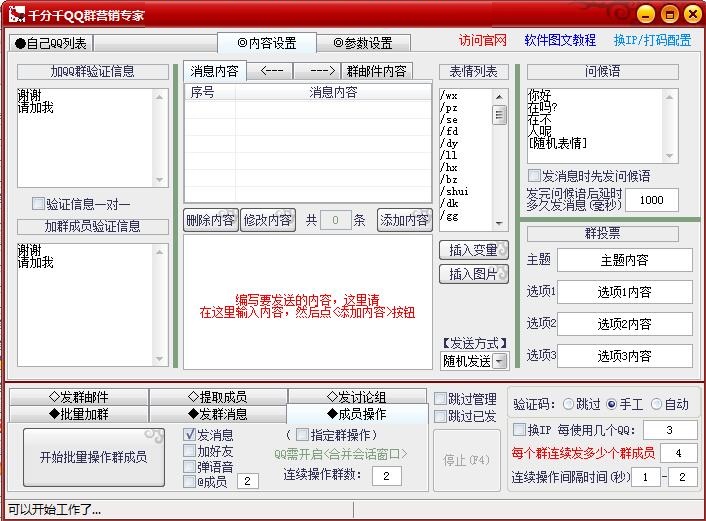706x521 pixels.
Task: Check the 弹语音 checkbox
Action: [190, 466]
